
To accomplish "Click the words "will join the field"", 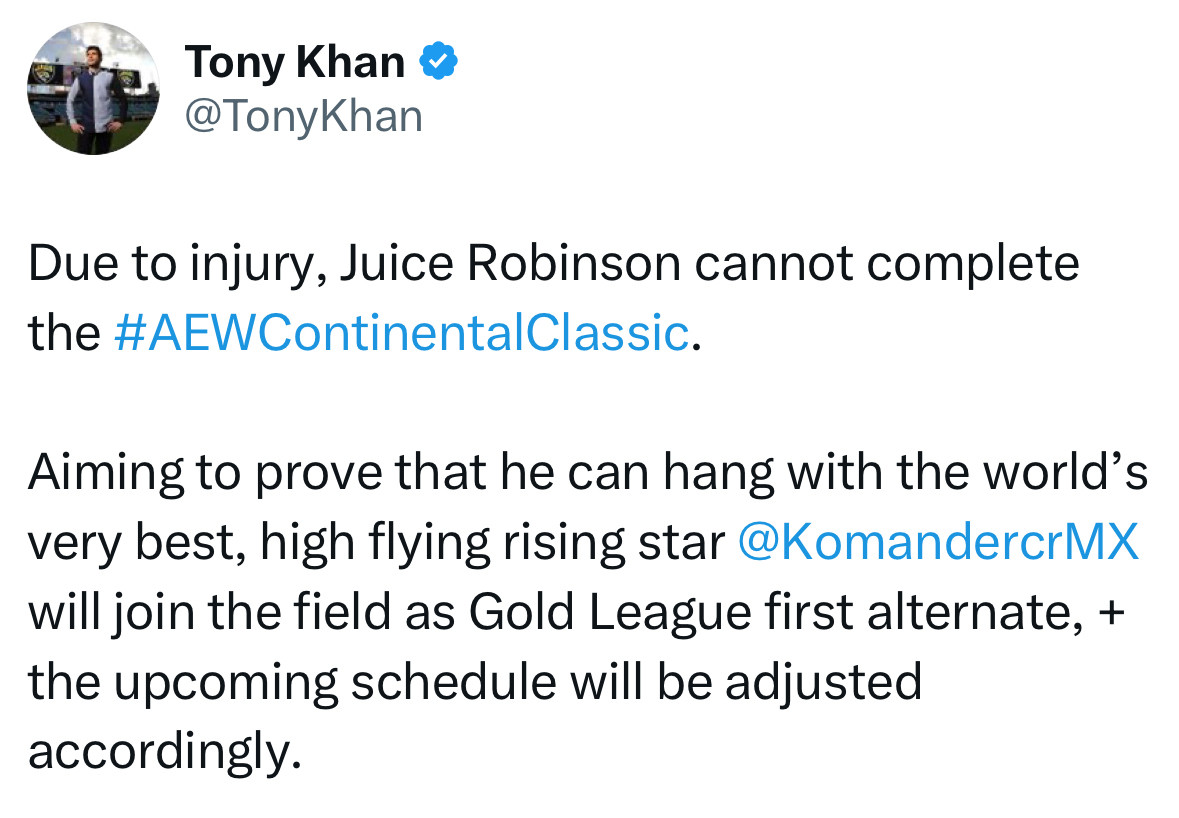I will point(210,612).
